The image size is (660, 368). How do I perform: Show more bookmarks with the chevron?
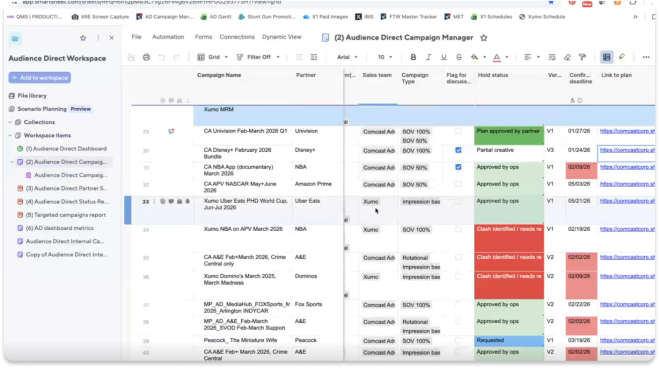click(x=636, y=17)
